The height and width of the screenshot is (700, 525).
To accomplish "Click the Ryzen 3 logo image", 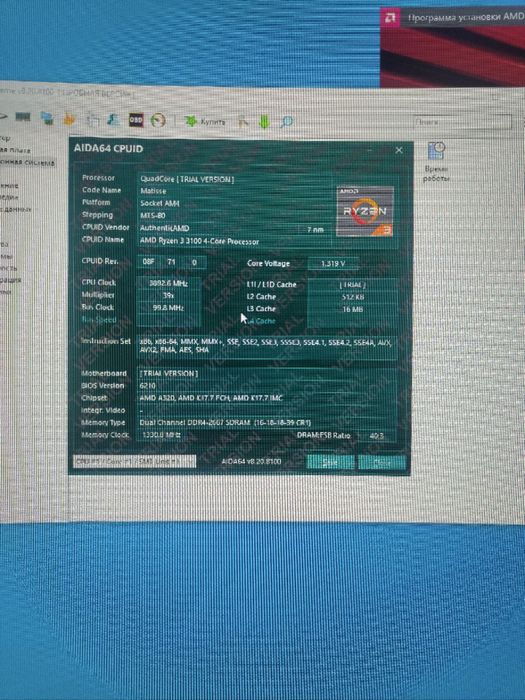I will 365,211.
